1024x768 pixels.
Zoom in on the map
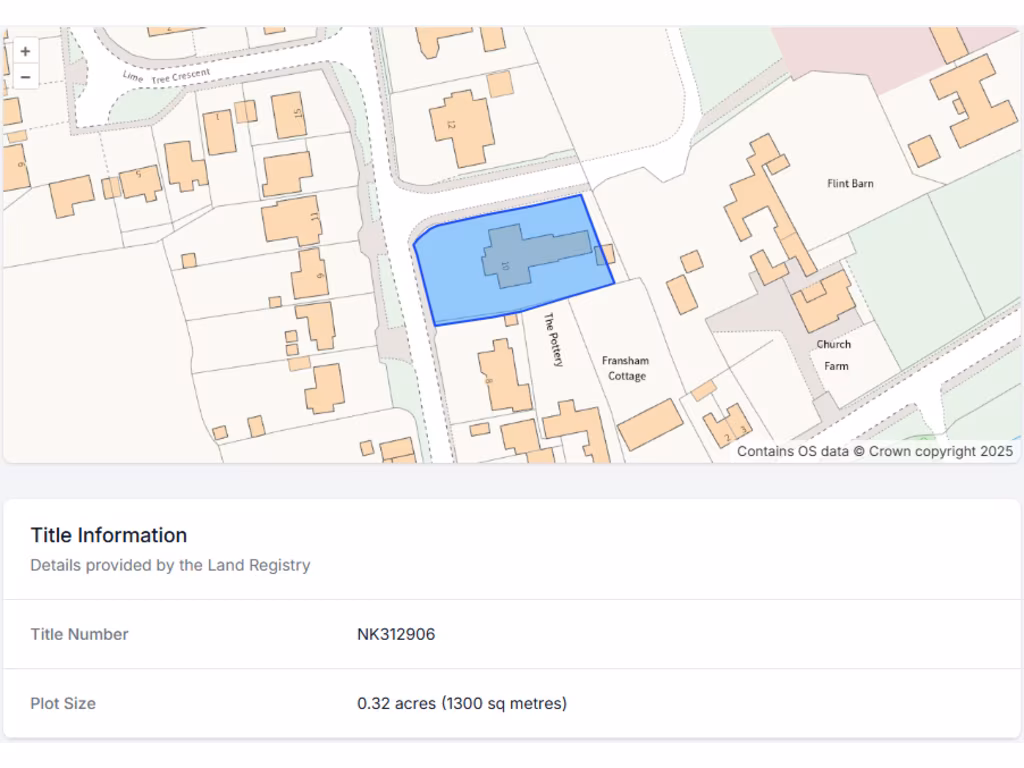tap(25, 51)
